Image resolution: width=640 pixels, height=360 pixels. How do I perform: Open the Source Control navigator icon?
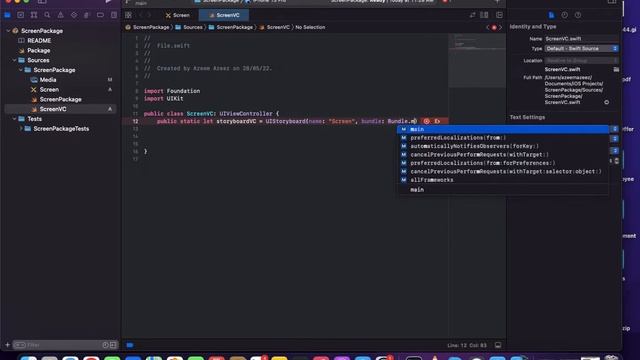[x=21, y=15]
